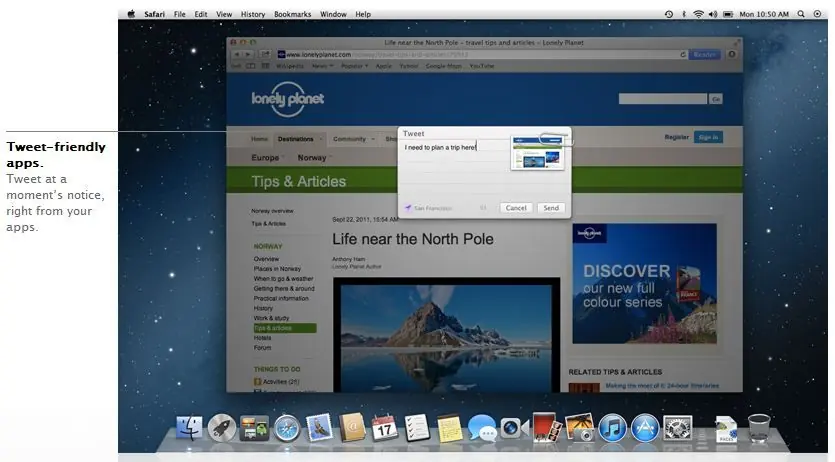Click the Register link
835x462 pixels.
click(x=676, y=137)
